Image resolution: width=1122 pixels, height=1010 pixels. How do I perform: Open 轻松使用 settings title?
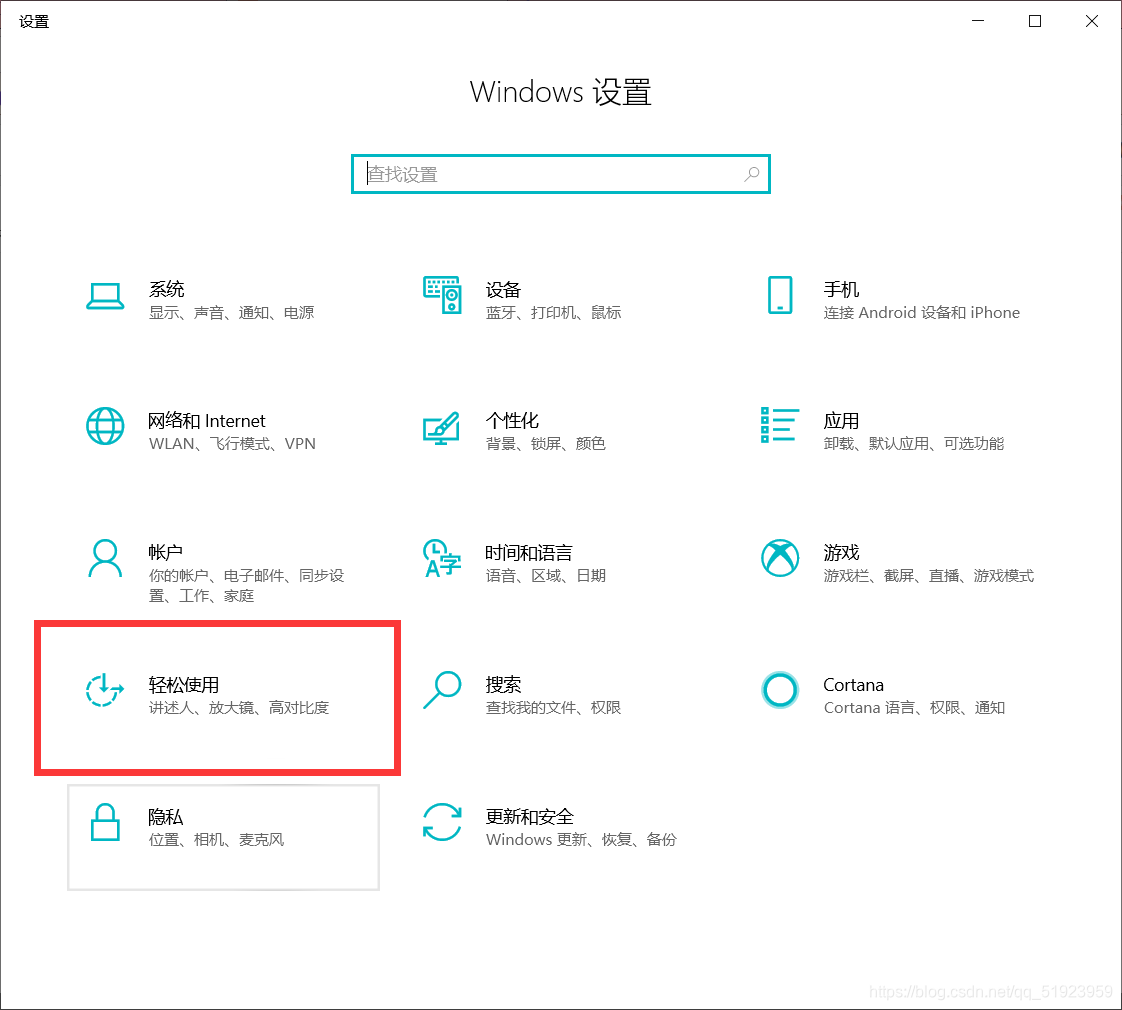coord(184,685)
